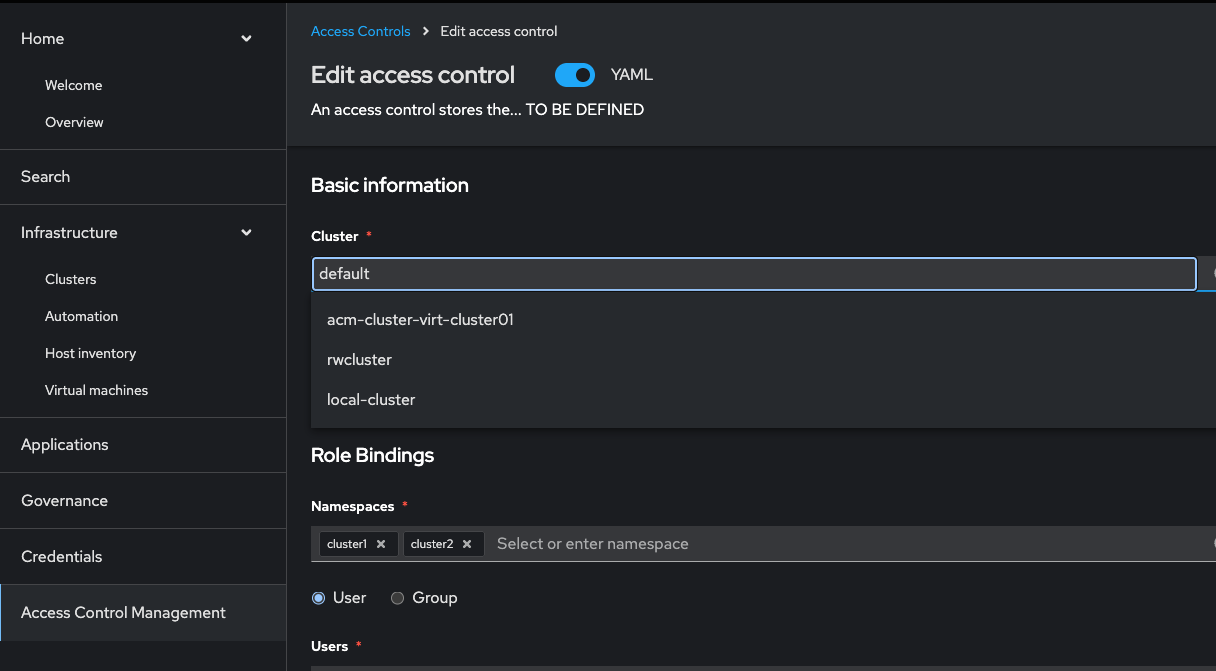Image resolution: width=1216 pixels, height=671 pixels.
Task: Collapse the Infrastructure navigation section
Action: (x=246, y=233)
